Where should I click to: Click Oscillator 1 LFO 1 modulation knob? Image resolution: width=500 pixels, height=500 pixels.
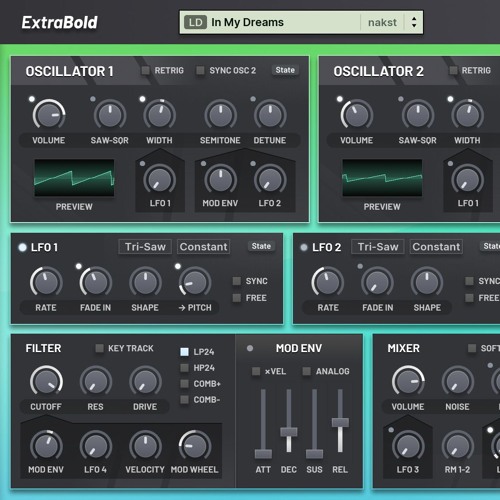[159, 179]
